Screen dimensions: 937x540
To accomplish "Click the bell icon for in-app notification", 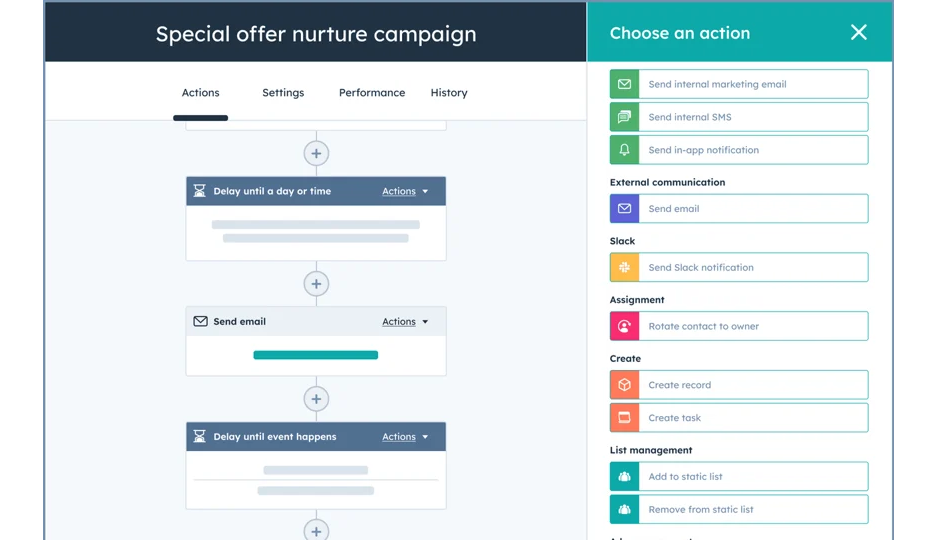I will pyautogui.click(x=624, y=150).
